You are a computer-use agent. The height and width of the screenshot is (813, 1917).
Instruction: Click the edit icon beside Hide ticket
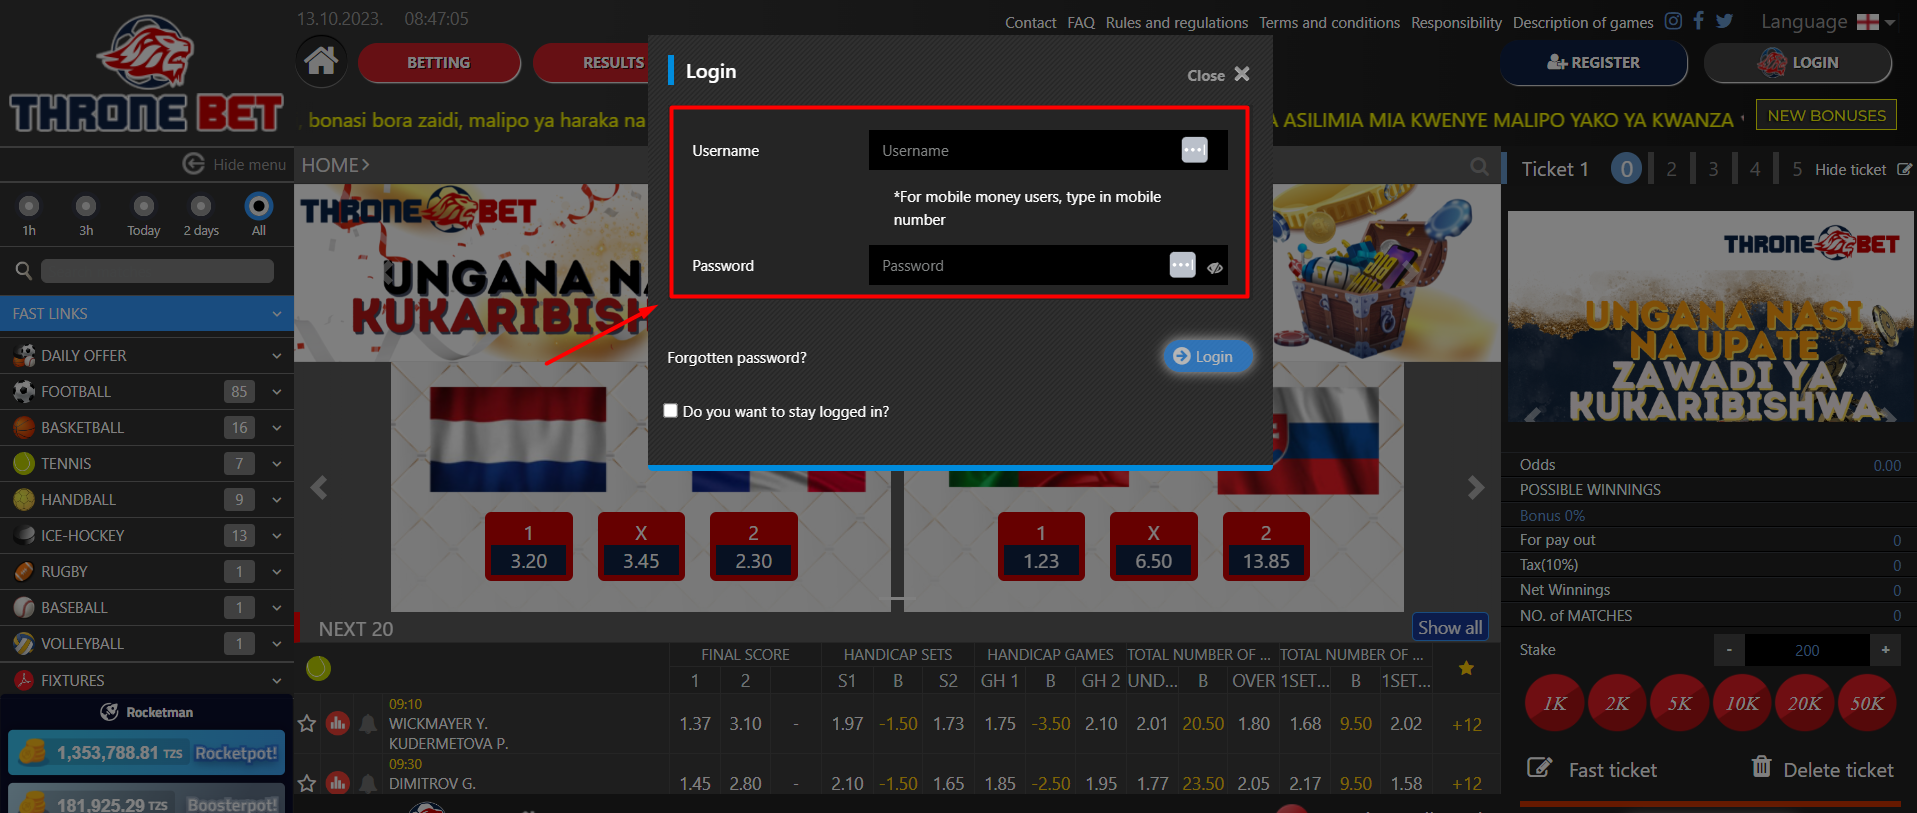point(1904,170)
